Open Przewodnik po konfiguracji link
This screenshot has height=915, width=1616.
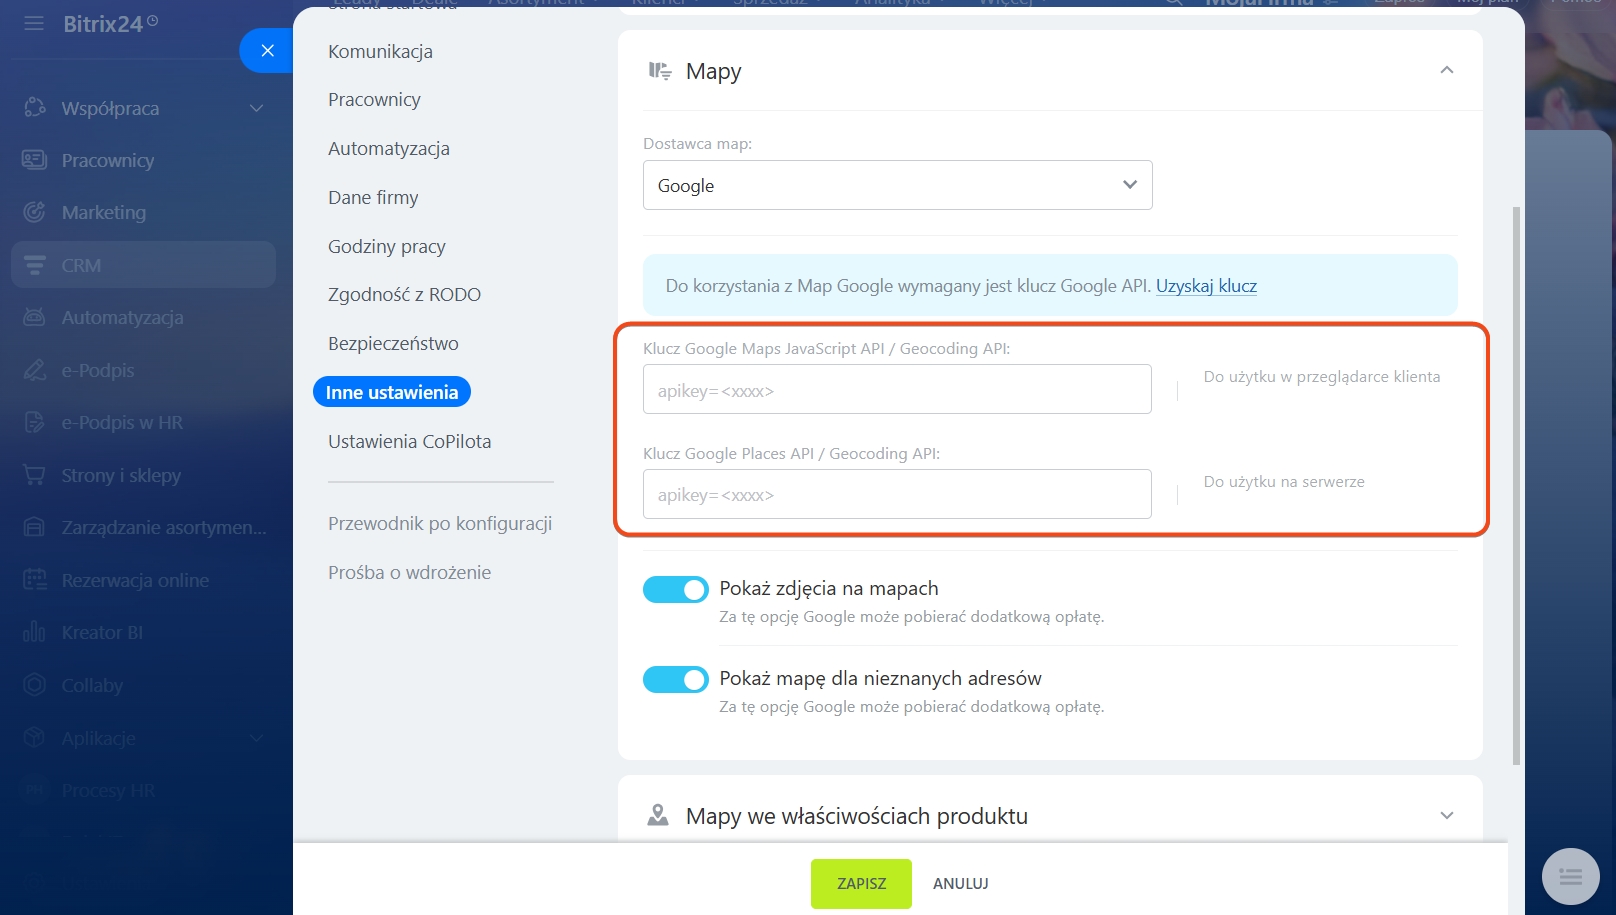pos(440,524)
